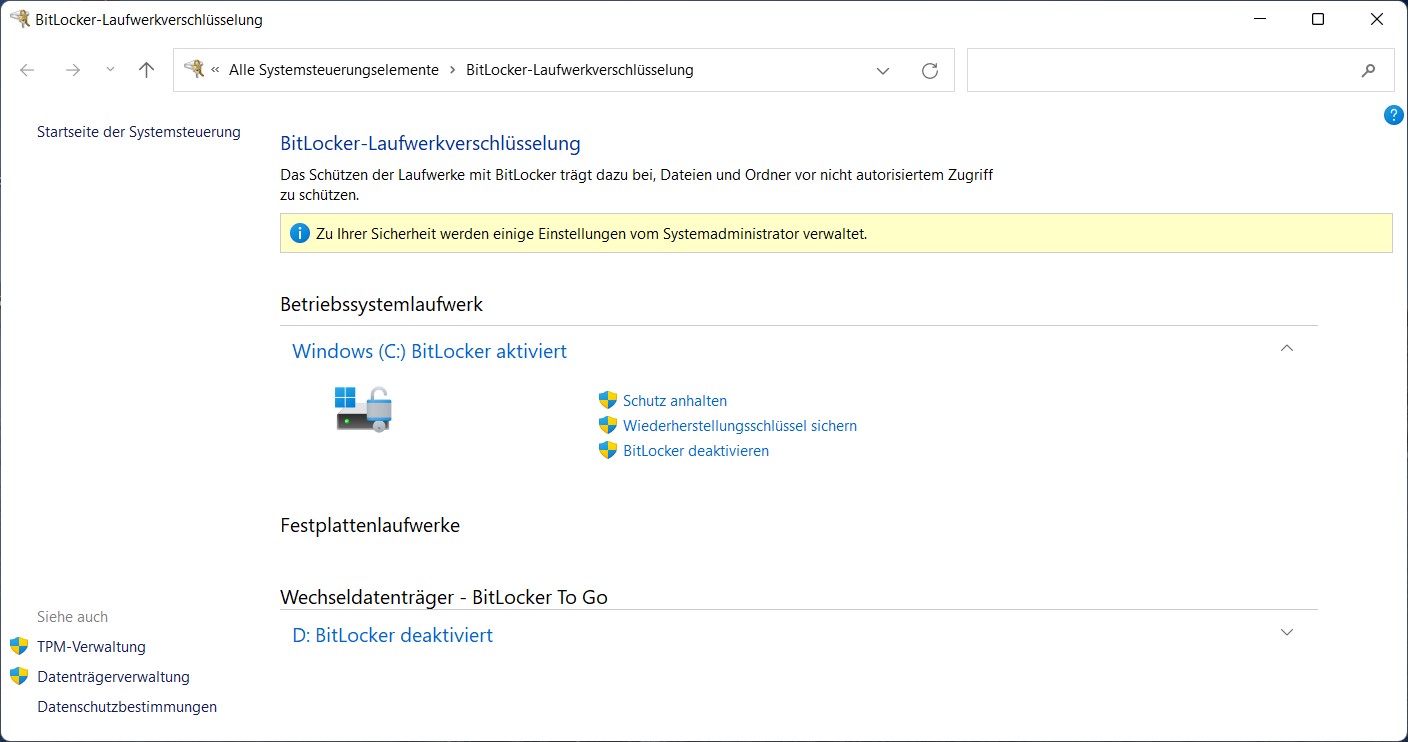This screenshot has height=742, width=1408.
Task: Click the shield icon beside TPM-Verwaltung
Action: coord(19,647)
